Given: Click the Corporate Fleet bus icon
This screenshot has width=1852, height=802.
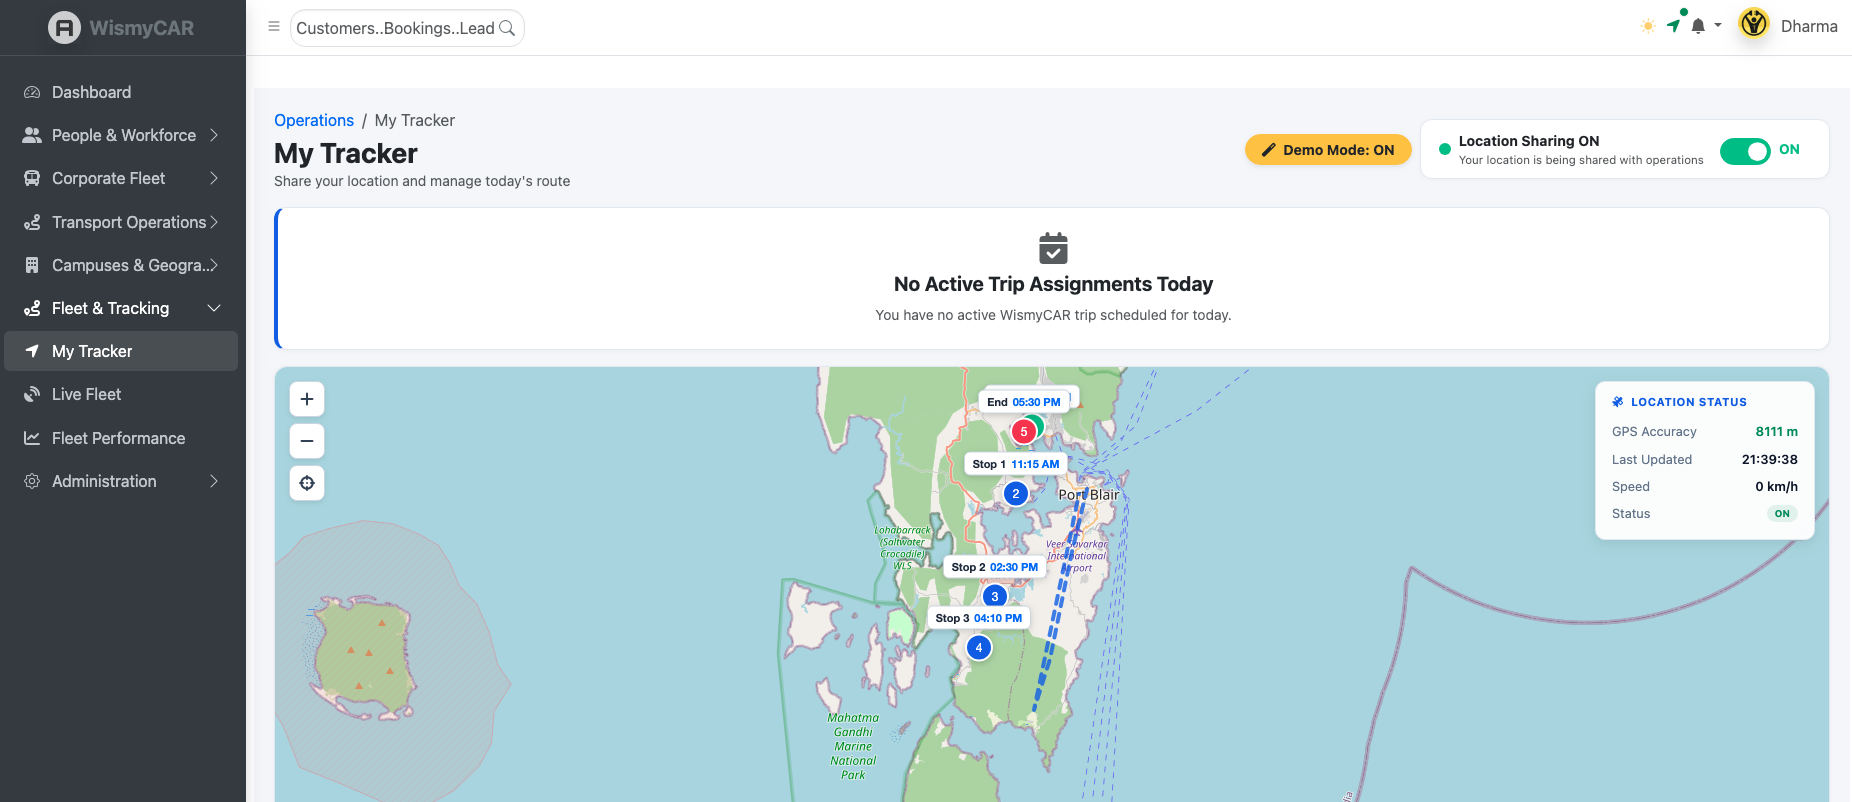Looking at the screenshot, I should (32, 178).
